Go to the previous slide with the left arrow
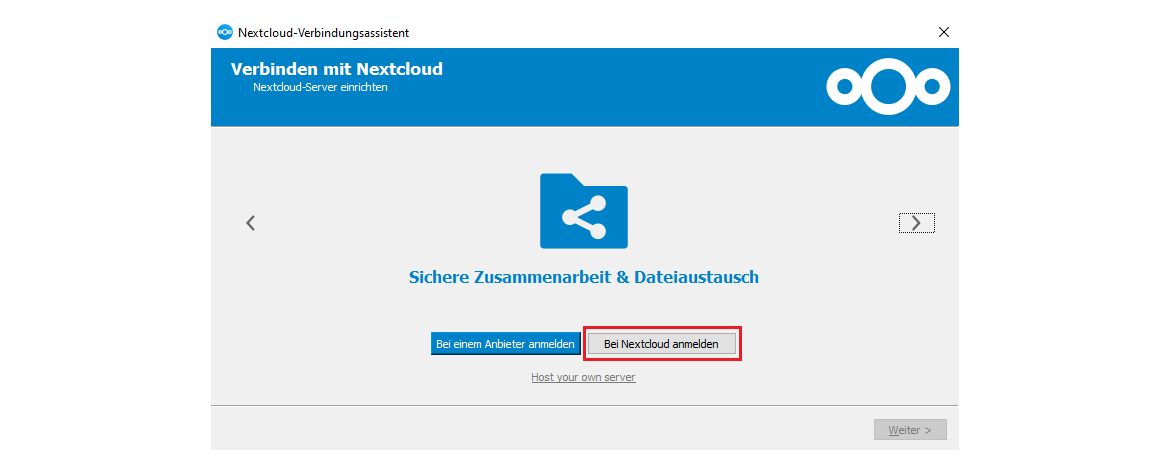The image size is (1170, 470). tap(251, 223)
